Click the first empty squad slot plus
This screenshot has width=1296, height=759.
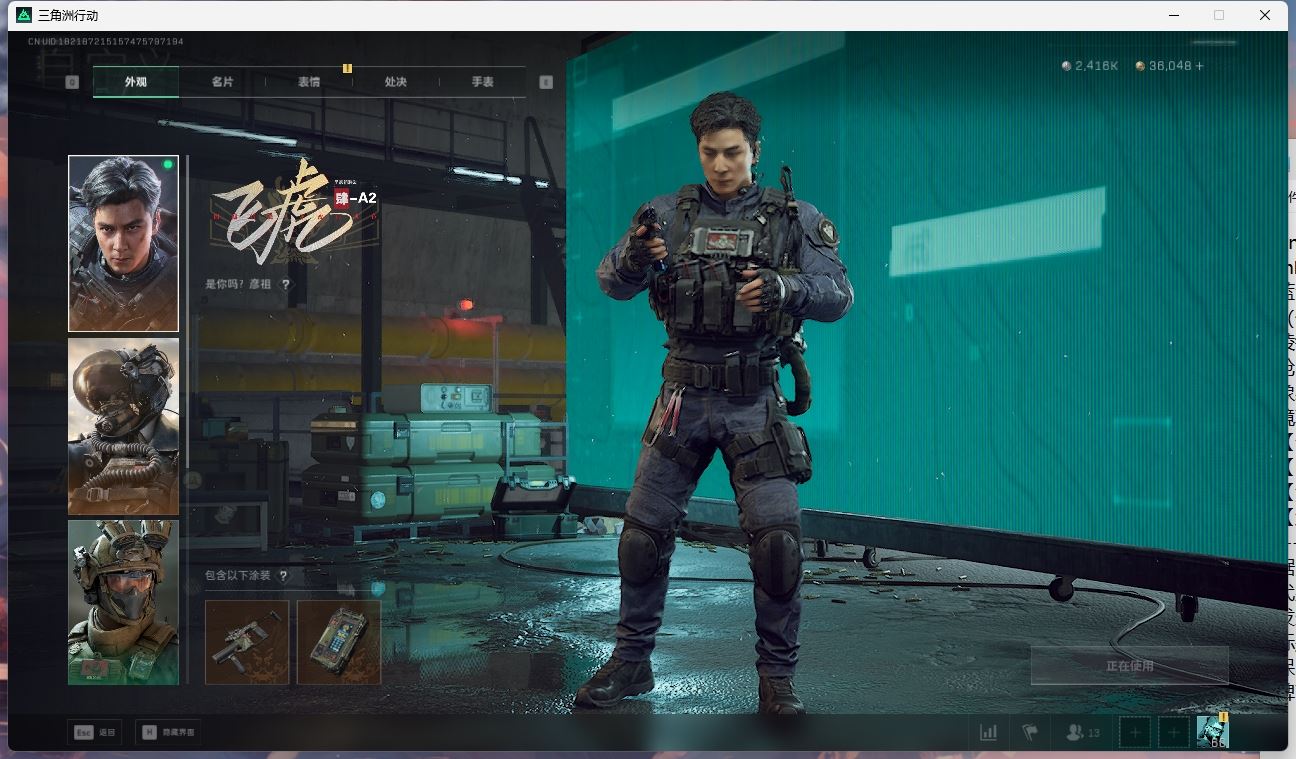pyautogui.click(x=1134, y=733)
